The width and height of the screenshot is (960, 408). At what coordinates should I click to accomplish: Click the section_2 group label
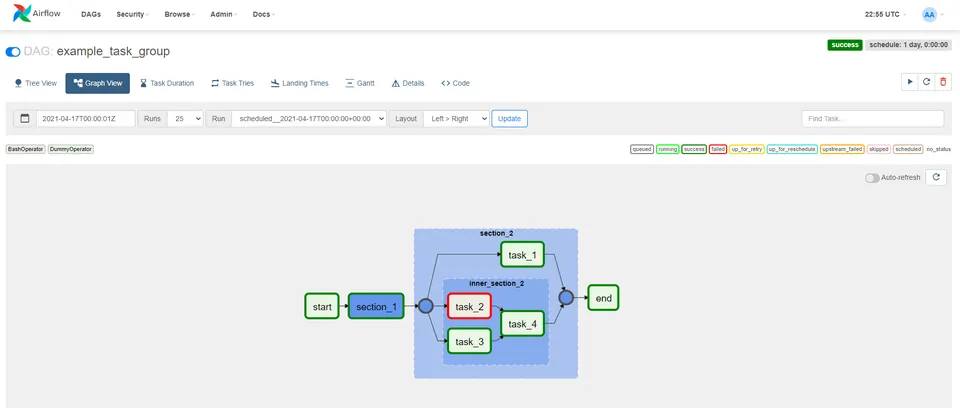496,233
